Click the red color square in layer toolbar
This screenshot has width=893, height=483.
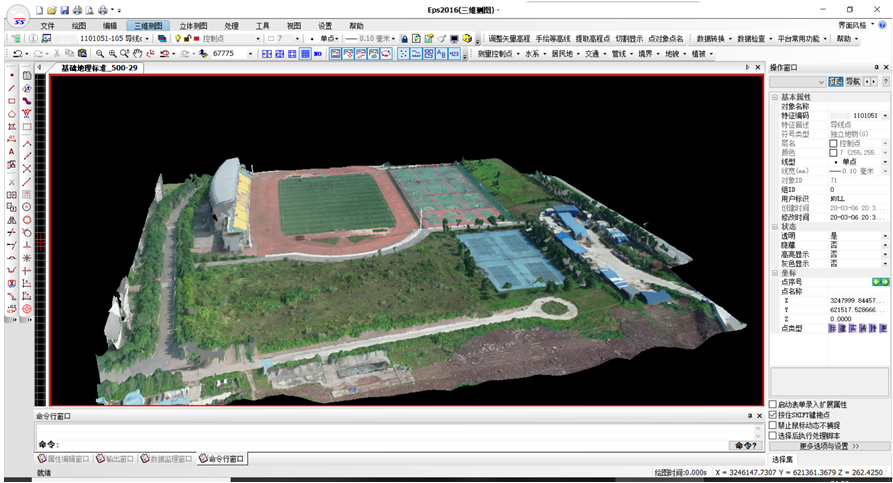click(196, 39)
